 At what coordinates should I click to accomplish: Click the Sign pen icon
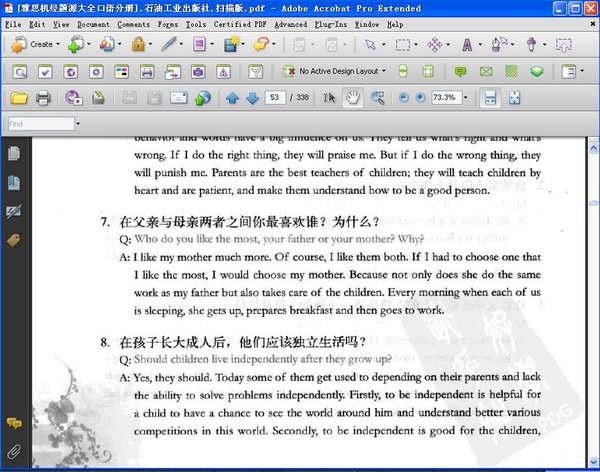tap(168, 44)
